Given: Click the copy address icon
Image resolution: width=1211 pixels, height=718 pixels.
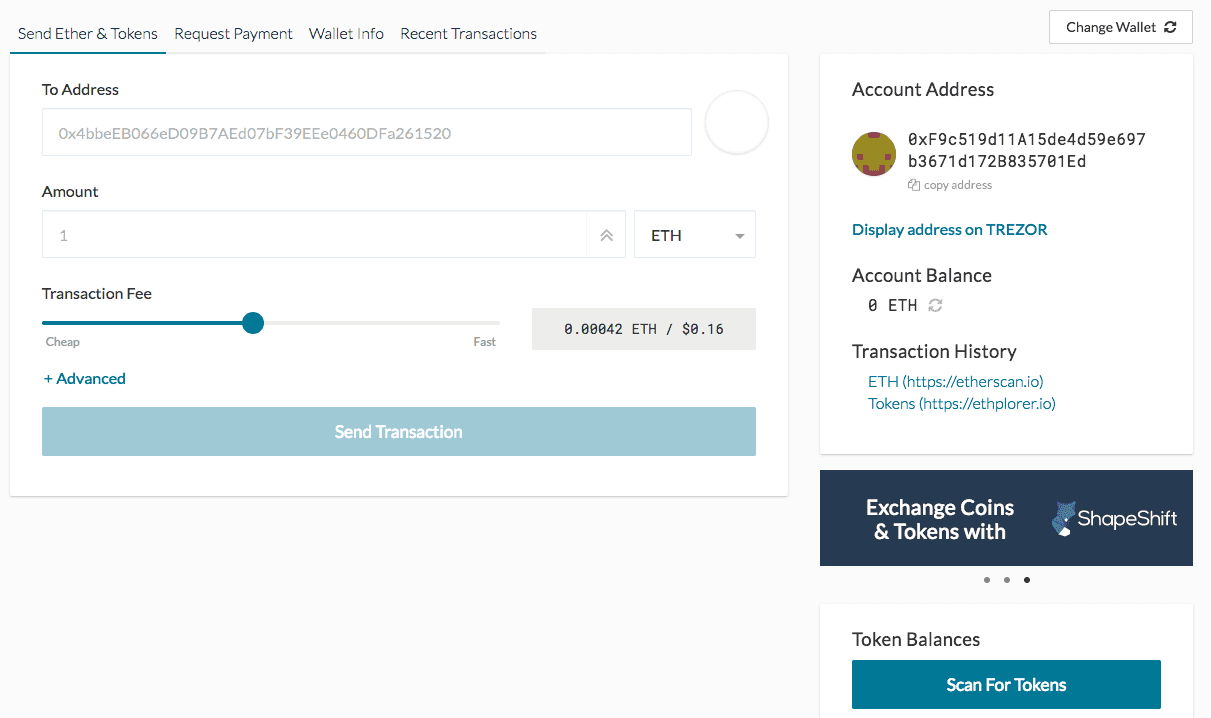Looking at the screenshot, I should (913, 185).
